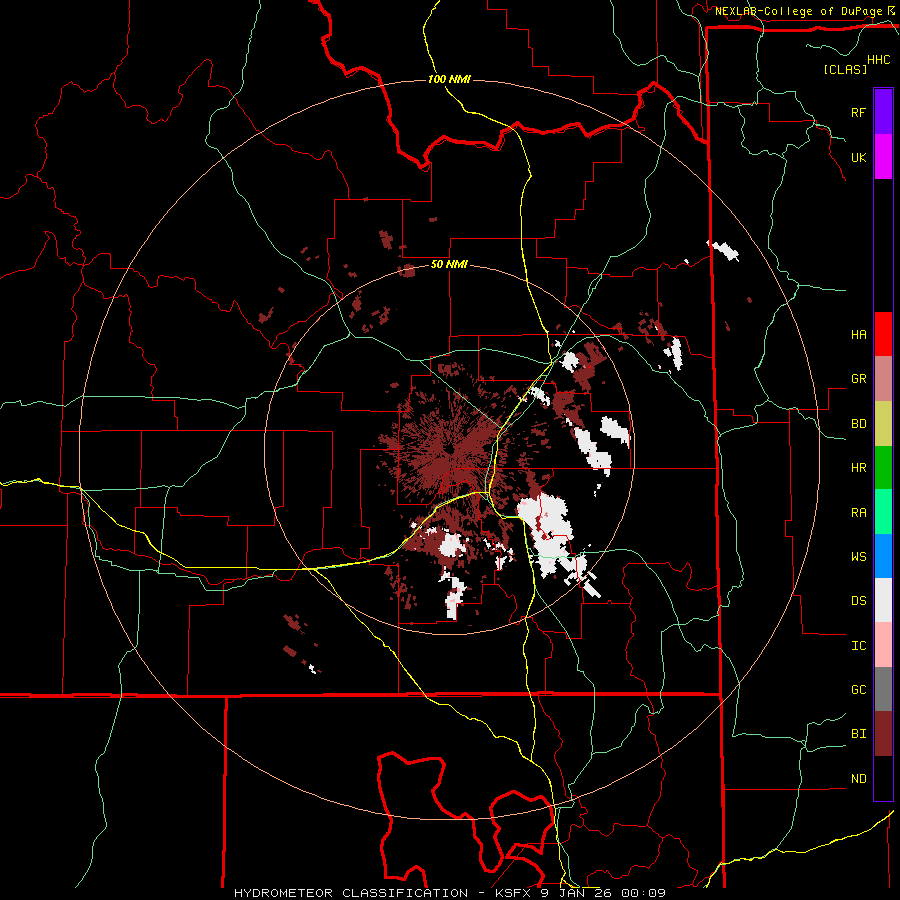Click the ND black legend swatch
The height and width of the screenshot is (900, 900).
click(x=883, y=778)
